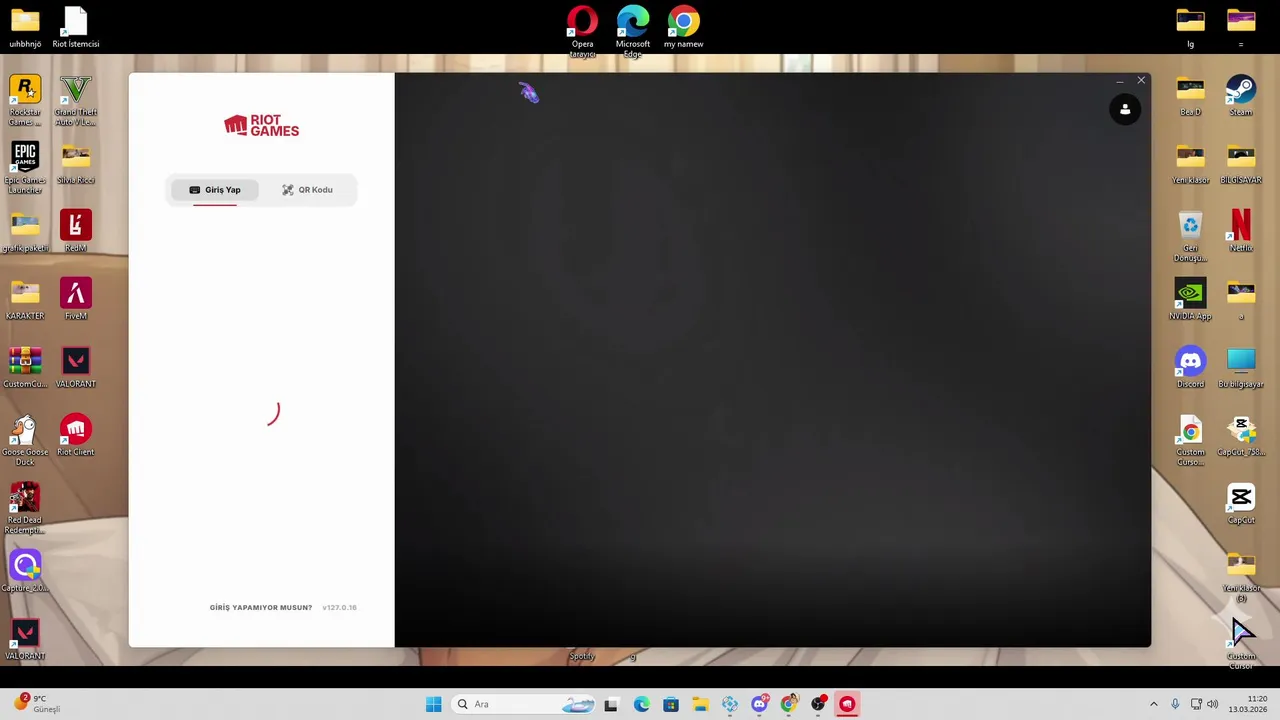Switch to the Riot Client taskbar icon
The height and width of the screenshot is (720, 1280).
click(847, 704)
